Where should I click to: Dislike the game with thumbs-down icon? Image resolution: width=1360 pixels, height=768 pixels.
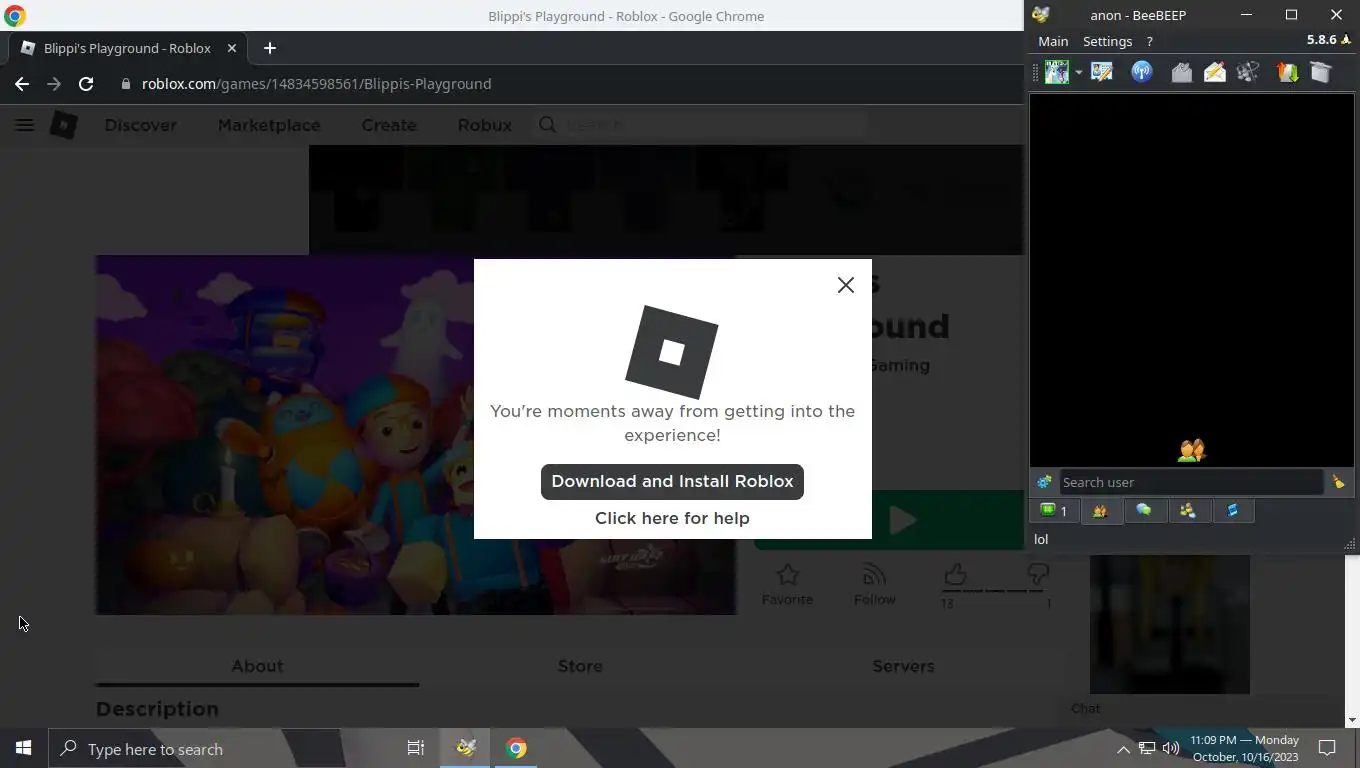1037,575
